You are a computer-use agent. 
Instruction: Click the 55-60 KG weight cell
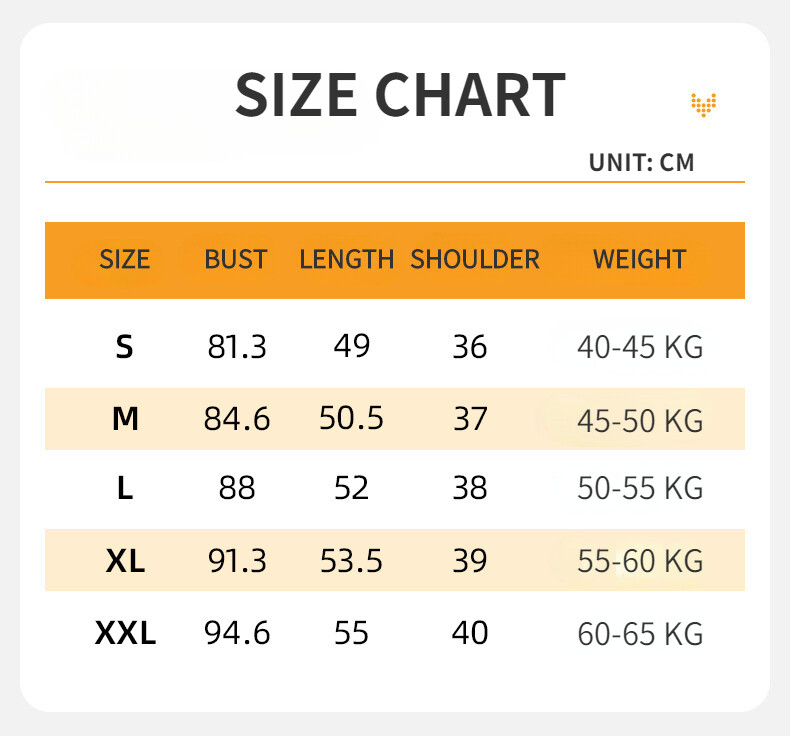tap(640, 561)
